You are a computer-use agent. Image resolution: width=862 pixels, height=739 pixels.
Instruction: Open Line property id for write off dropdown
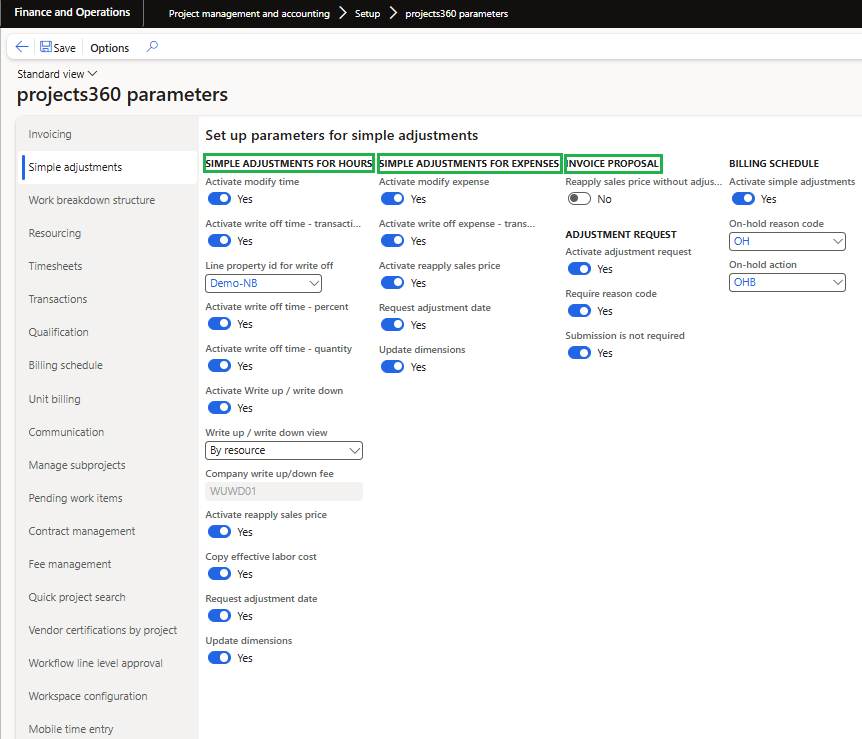click(x=313, y=283)
